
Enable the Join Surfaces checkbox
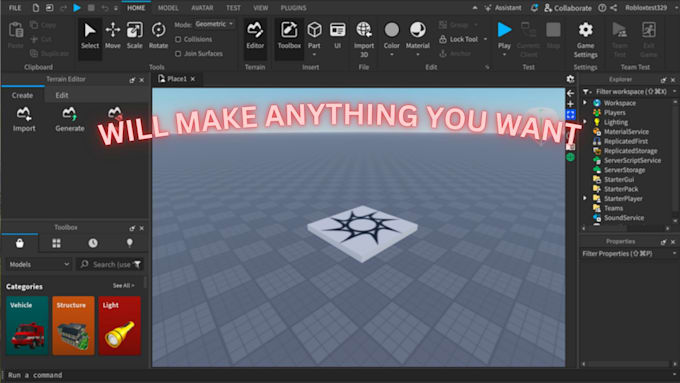click(x=178, y=54)
